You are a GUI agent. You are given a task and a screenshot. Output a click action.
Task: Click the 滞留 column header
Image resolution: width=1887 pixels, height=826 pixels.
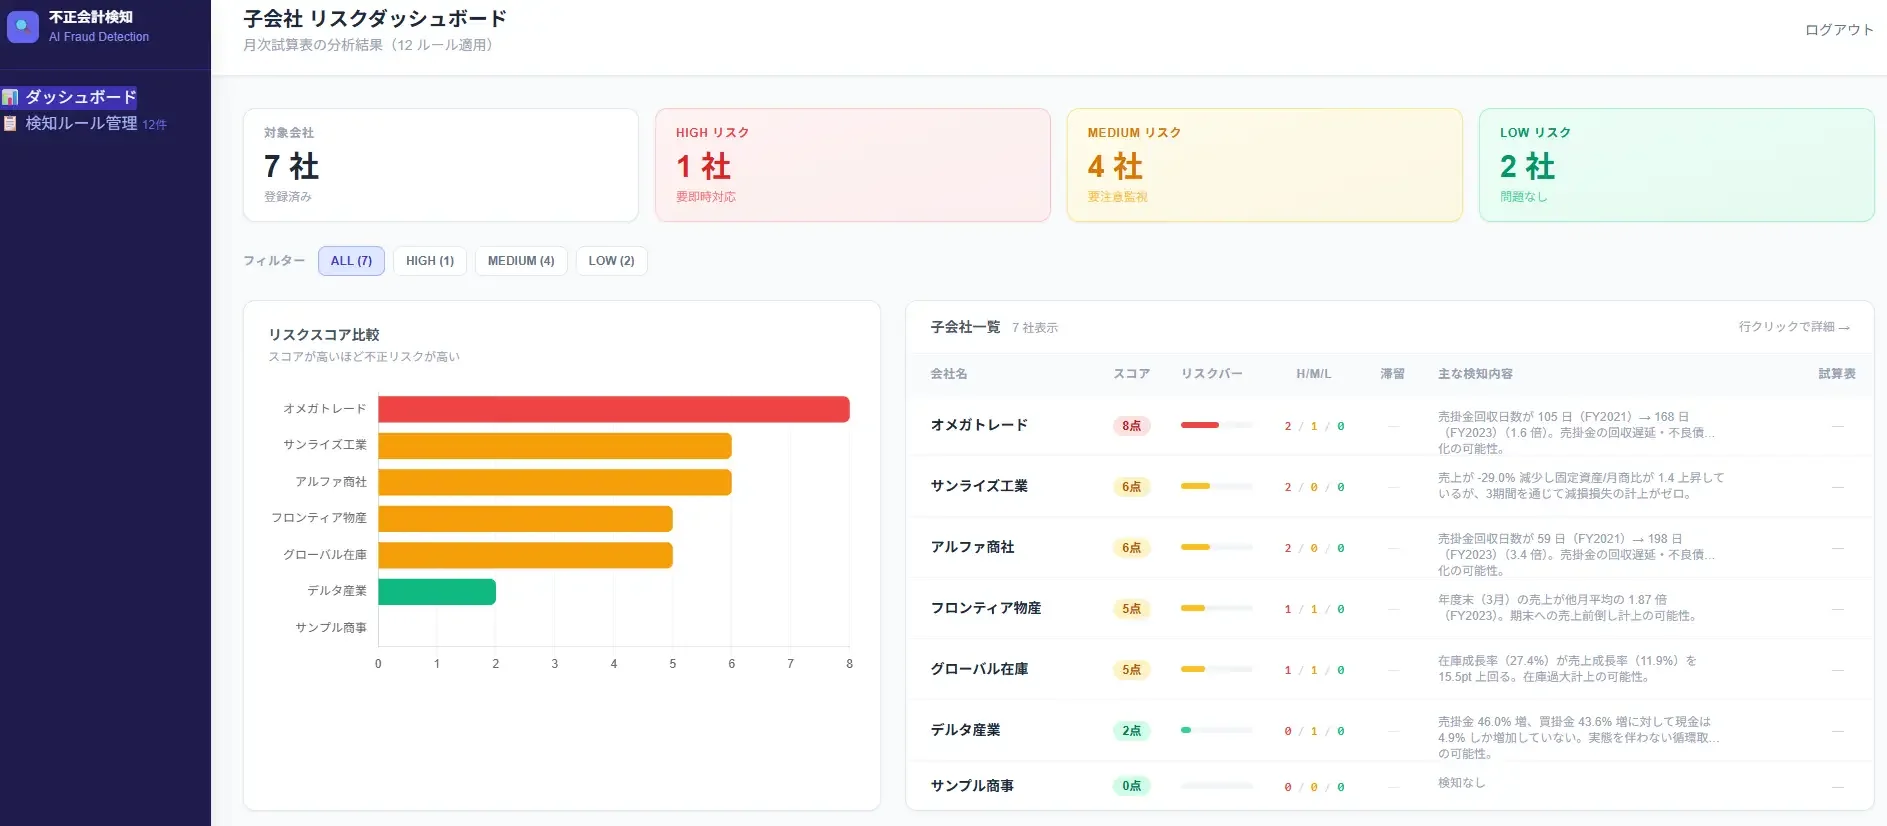(1392, 374)
